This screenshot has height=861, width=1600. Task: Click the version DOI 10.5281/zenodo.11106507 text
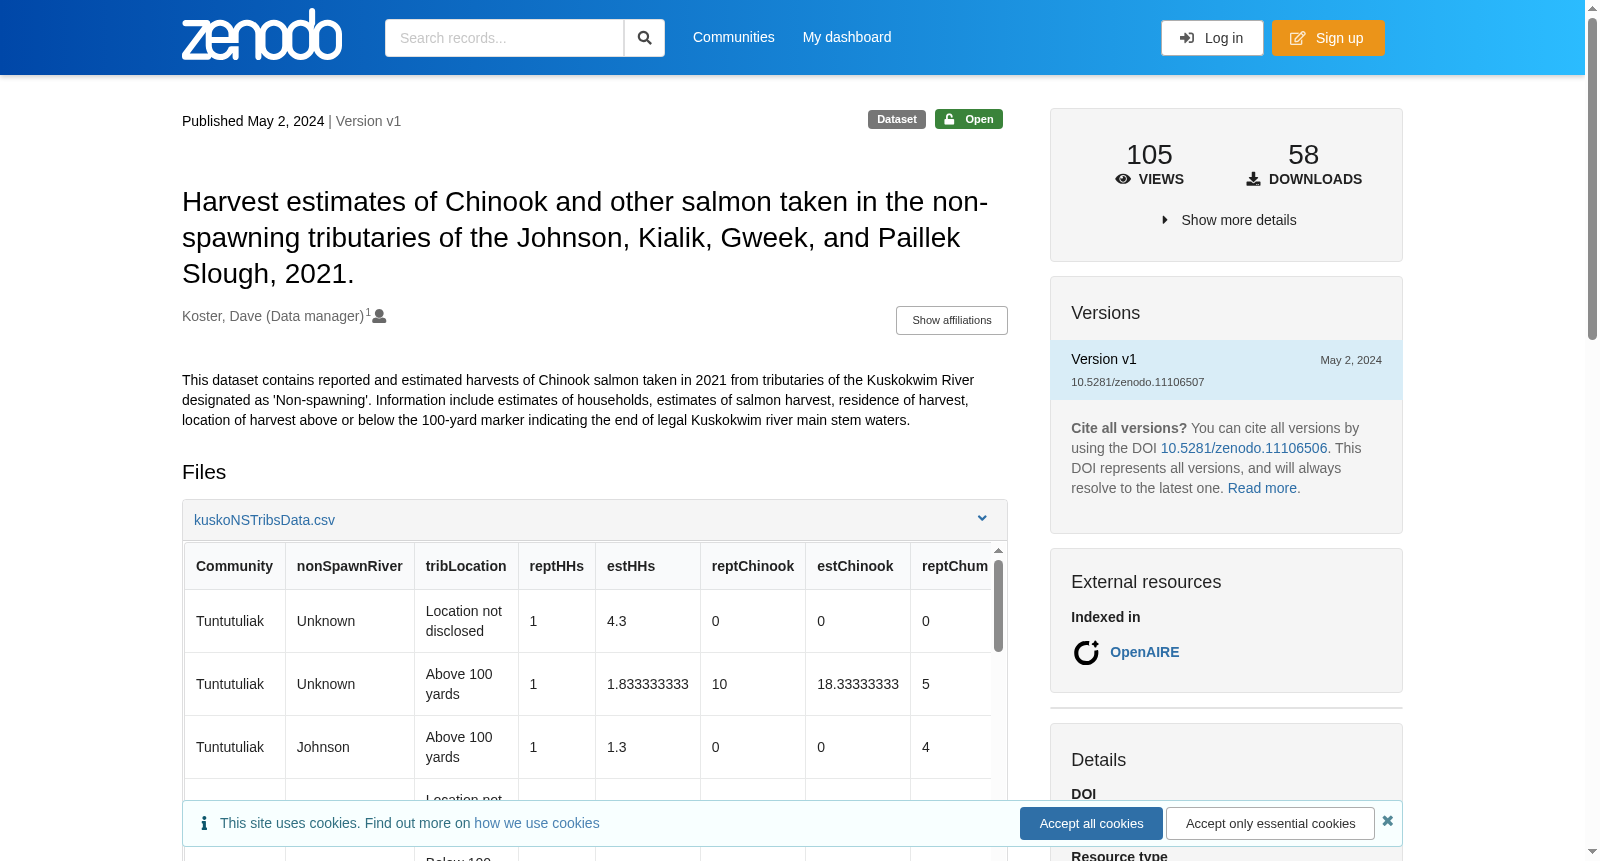tap(1138, 382)
